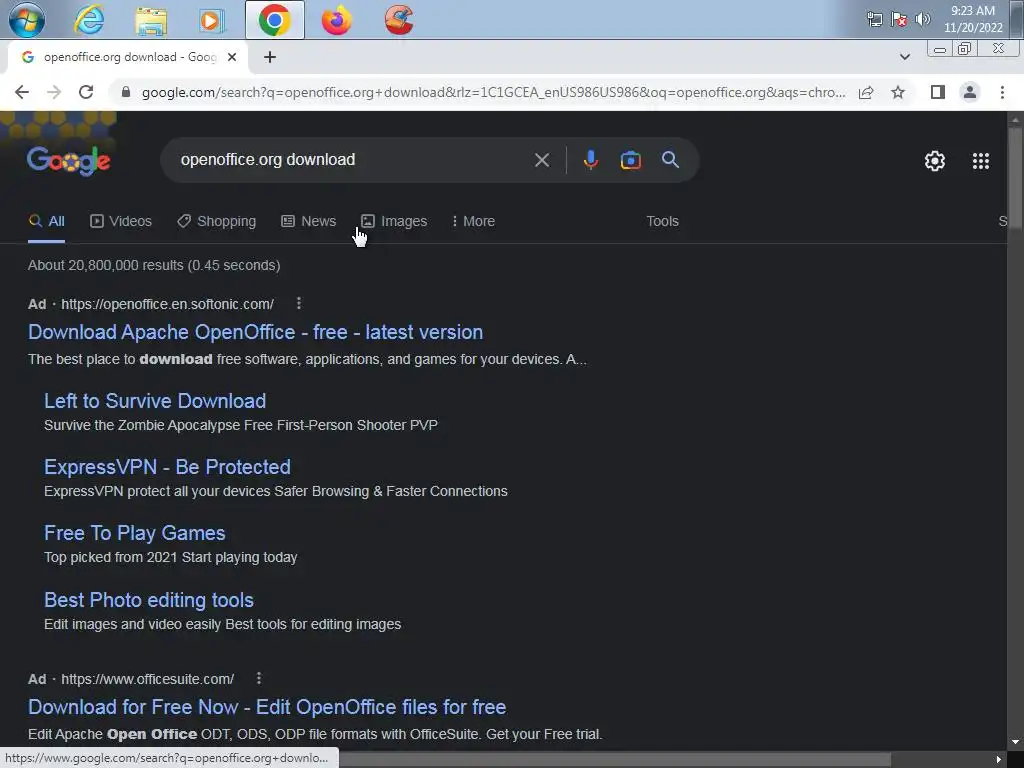The width and height of the screenshot is (1024, 768).
Task: Submit search with magnifier icon
Action: (x=670, y=160)
